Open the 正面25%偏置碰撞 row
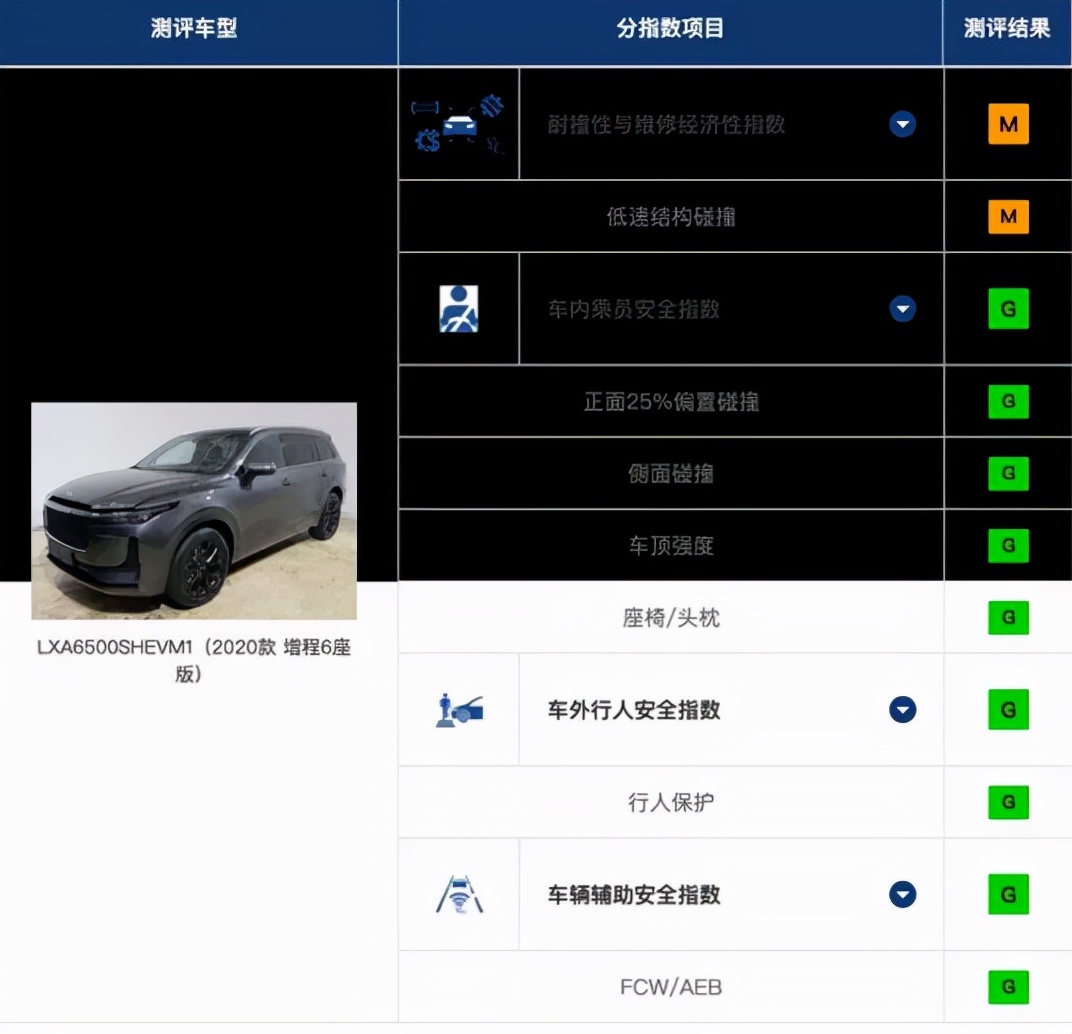This screenshot has height=1034, width=1072. [x=671, y=402]
